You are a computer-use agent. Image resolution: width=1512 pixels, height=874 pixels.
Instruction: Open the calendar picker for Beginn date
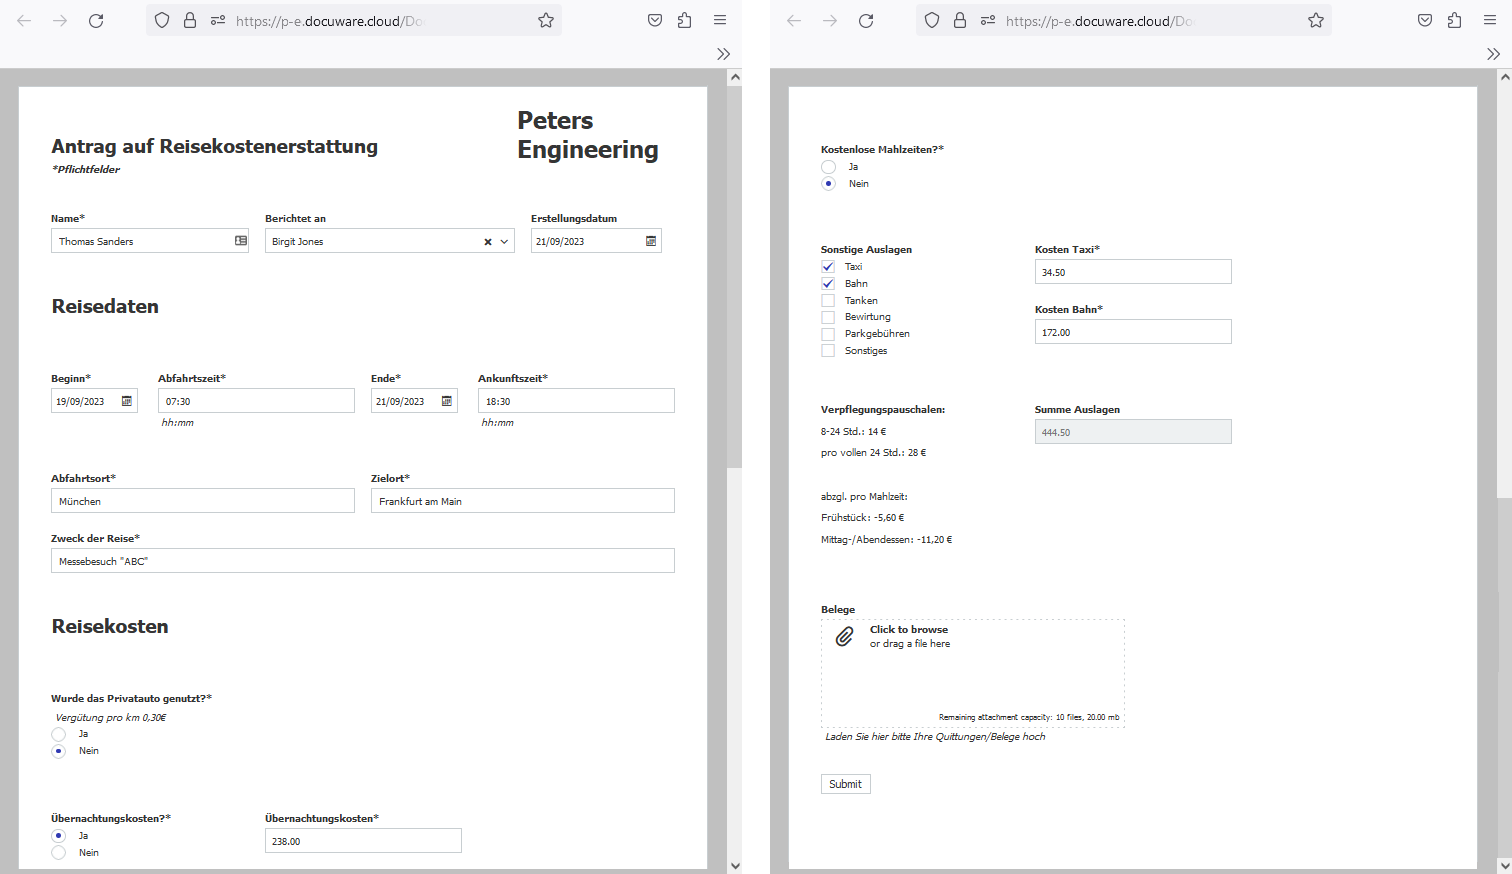click(126, 400)
